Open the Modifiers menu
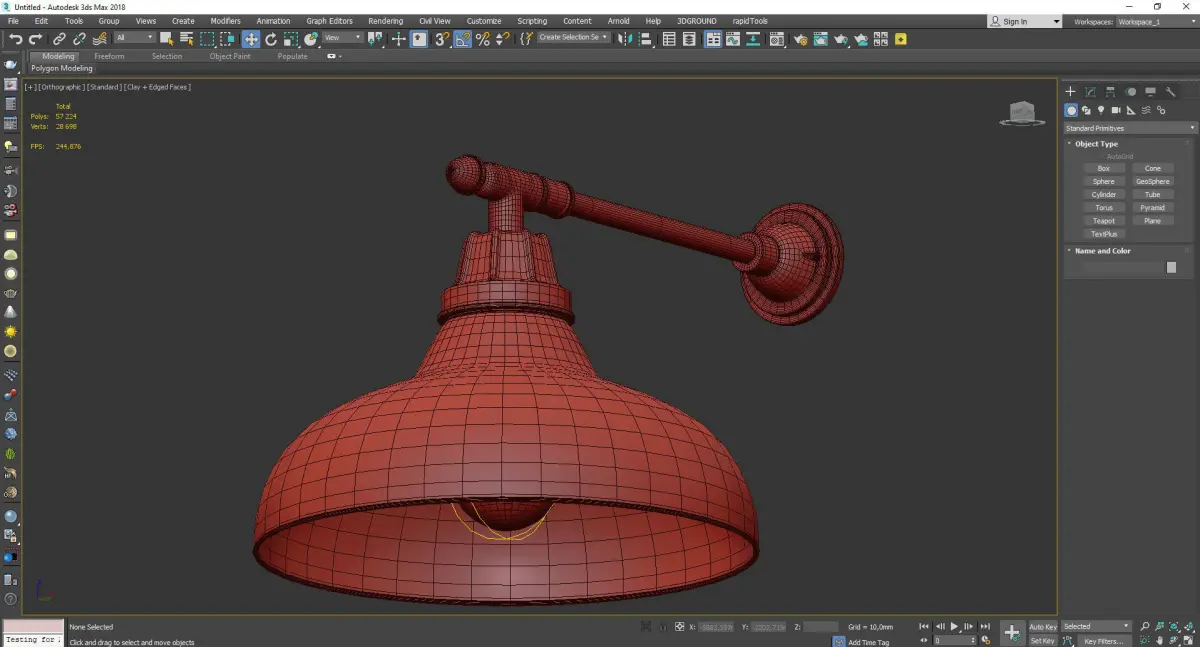 tap(225, 21)
